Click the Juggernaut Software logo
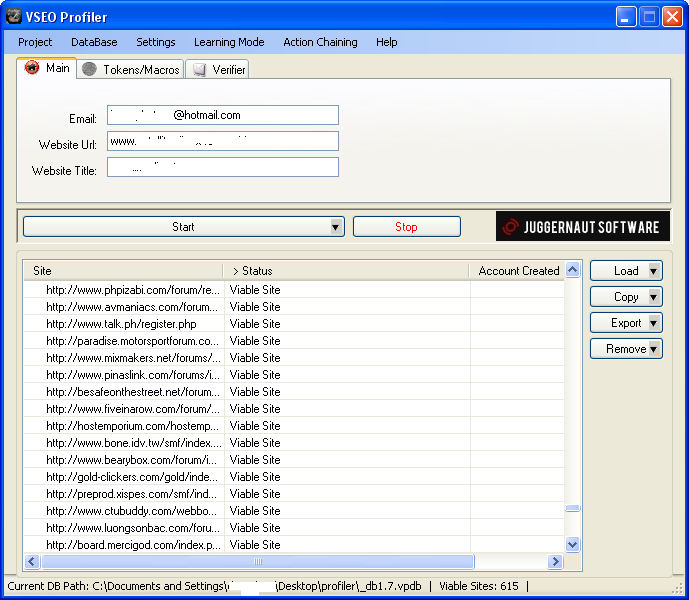Viewport: 689px width, 600px height. (583, 226)
